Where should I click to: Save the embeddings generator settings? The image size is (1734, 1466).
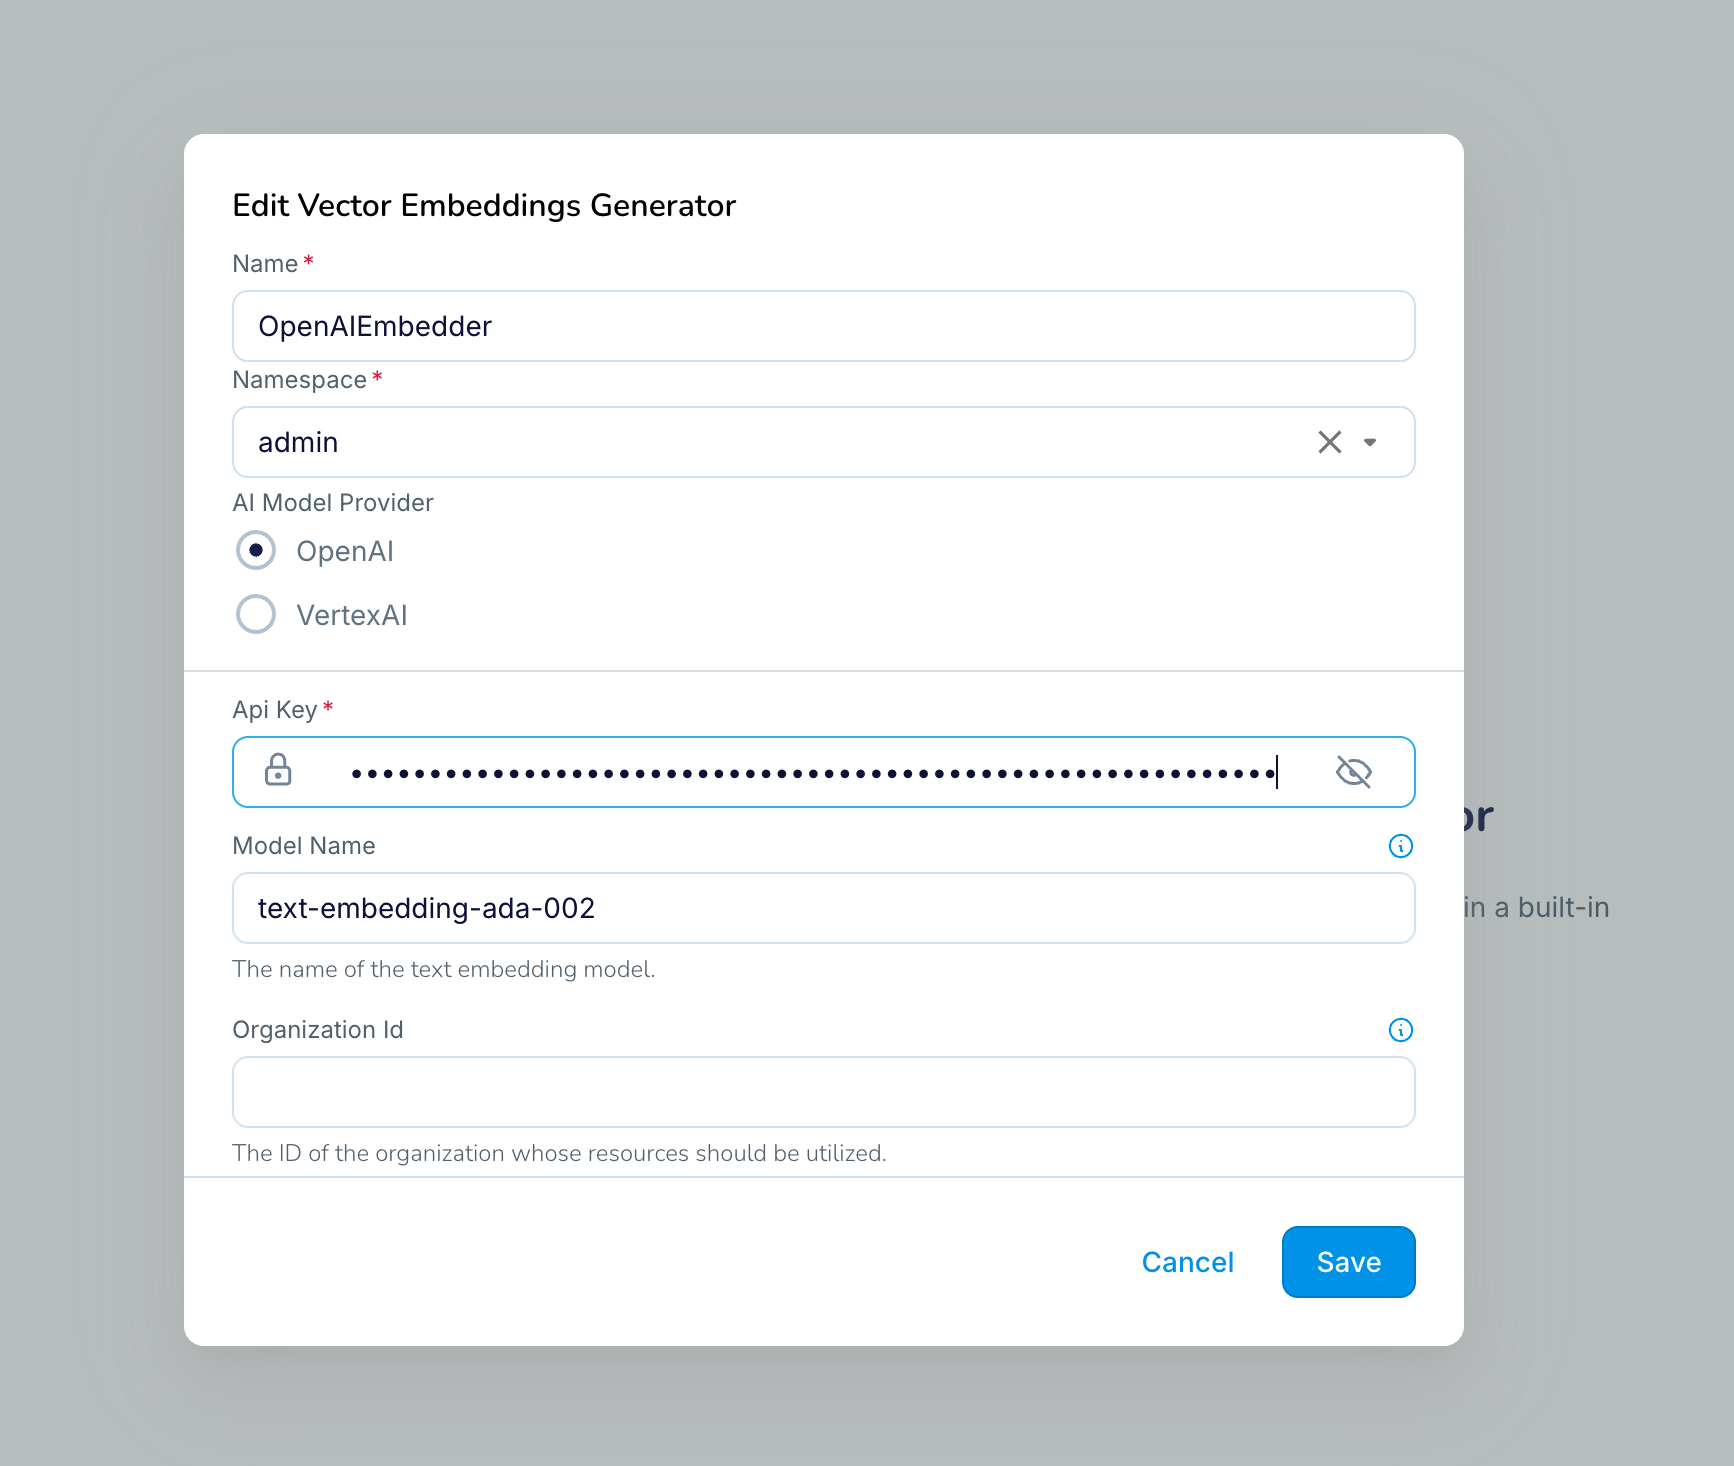coord(1347,1262)
